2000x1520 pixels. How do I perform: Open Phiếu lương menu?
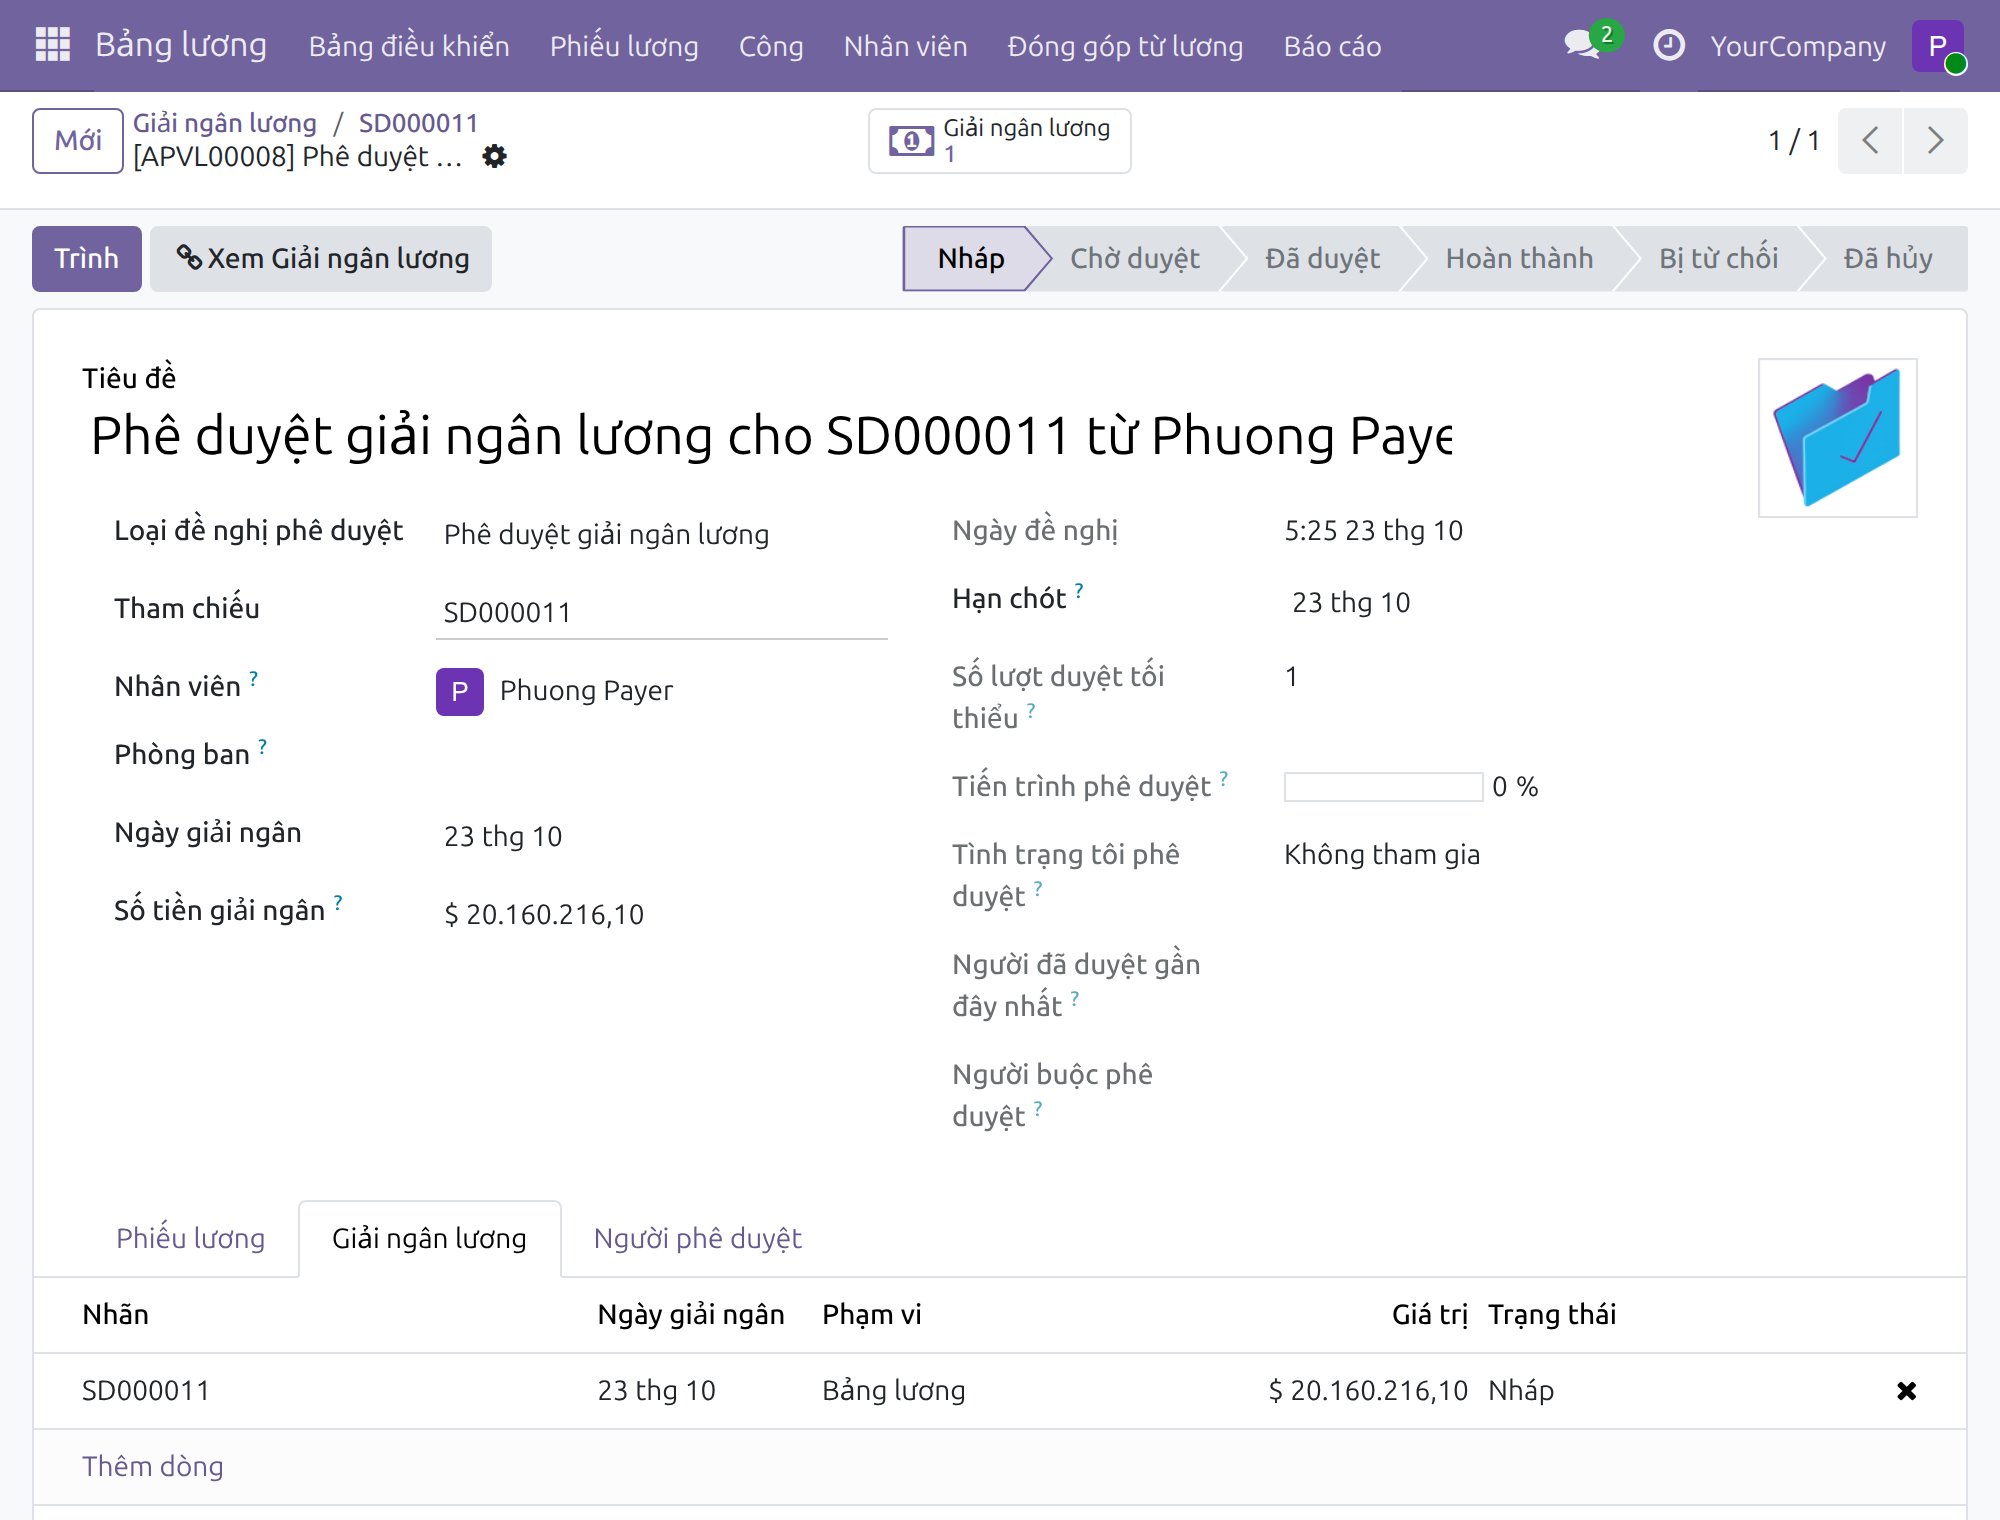click(x=624, y=46)
